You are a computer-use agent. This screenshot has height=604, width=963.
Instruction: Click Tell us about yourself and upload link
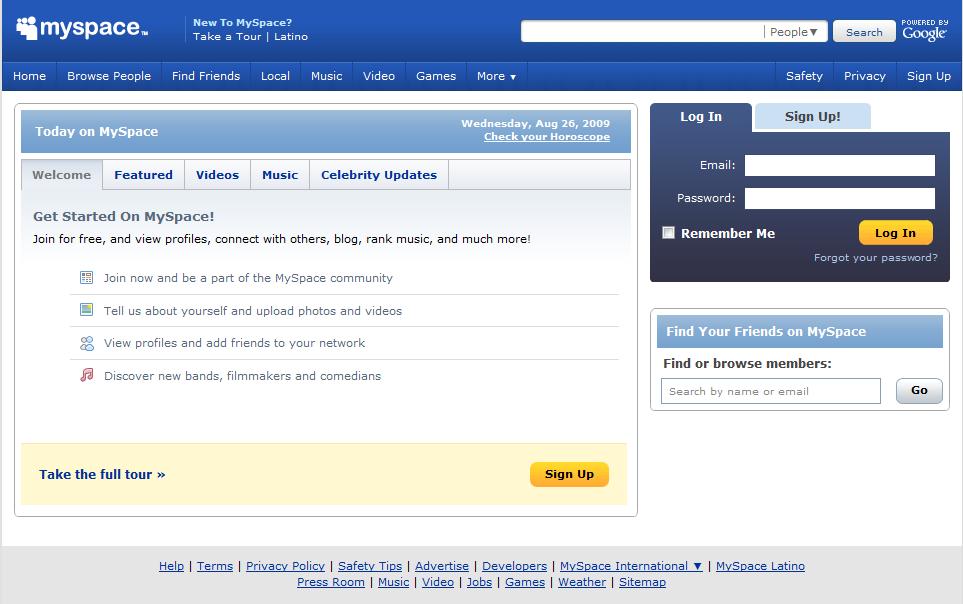(252, 311)
